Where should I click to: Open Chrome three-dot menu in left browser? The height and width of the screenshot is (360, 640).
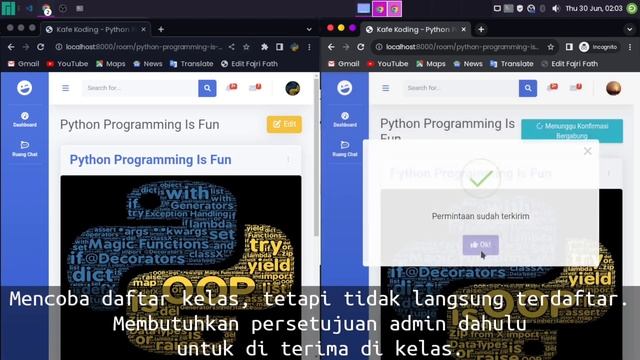pyautogui.click(x=309, y=47)
